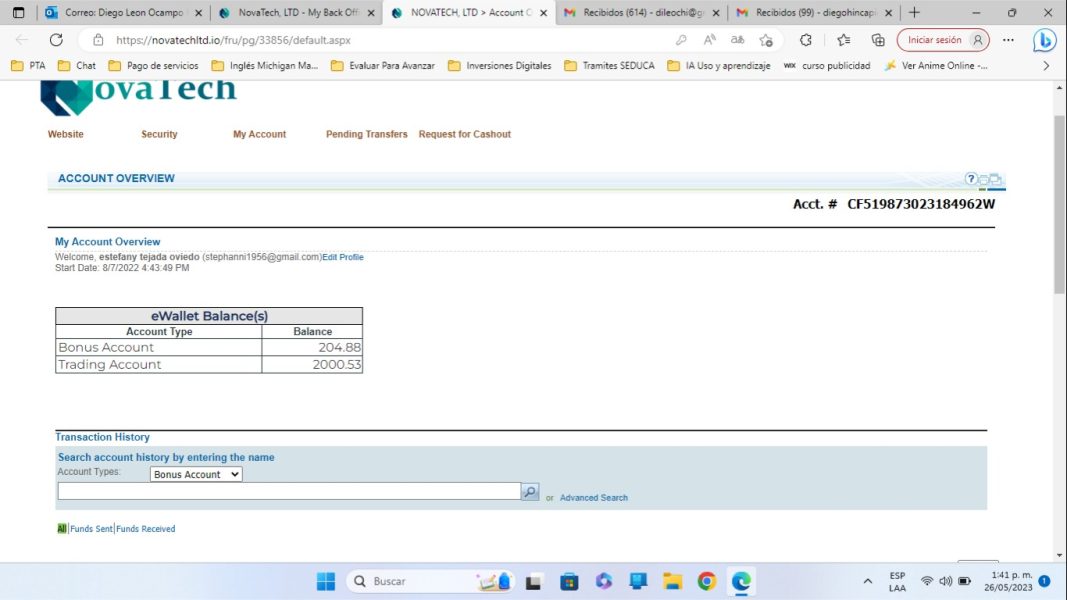Open the curso publicidad bookmark
Viewport: 1067px width, 600px height.
(x=827, y=66)
